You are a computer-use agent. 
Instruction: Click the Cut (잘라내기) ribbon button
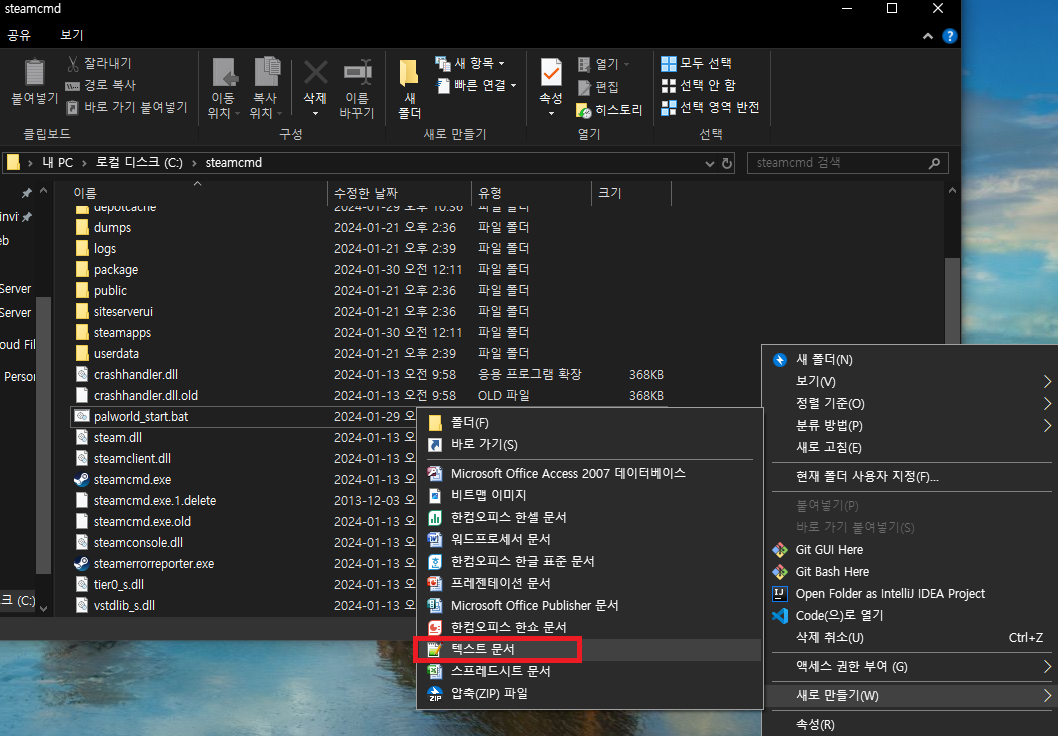click(99, 63)
